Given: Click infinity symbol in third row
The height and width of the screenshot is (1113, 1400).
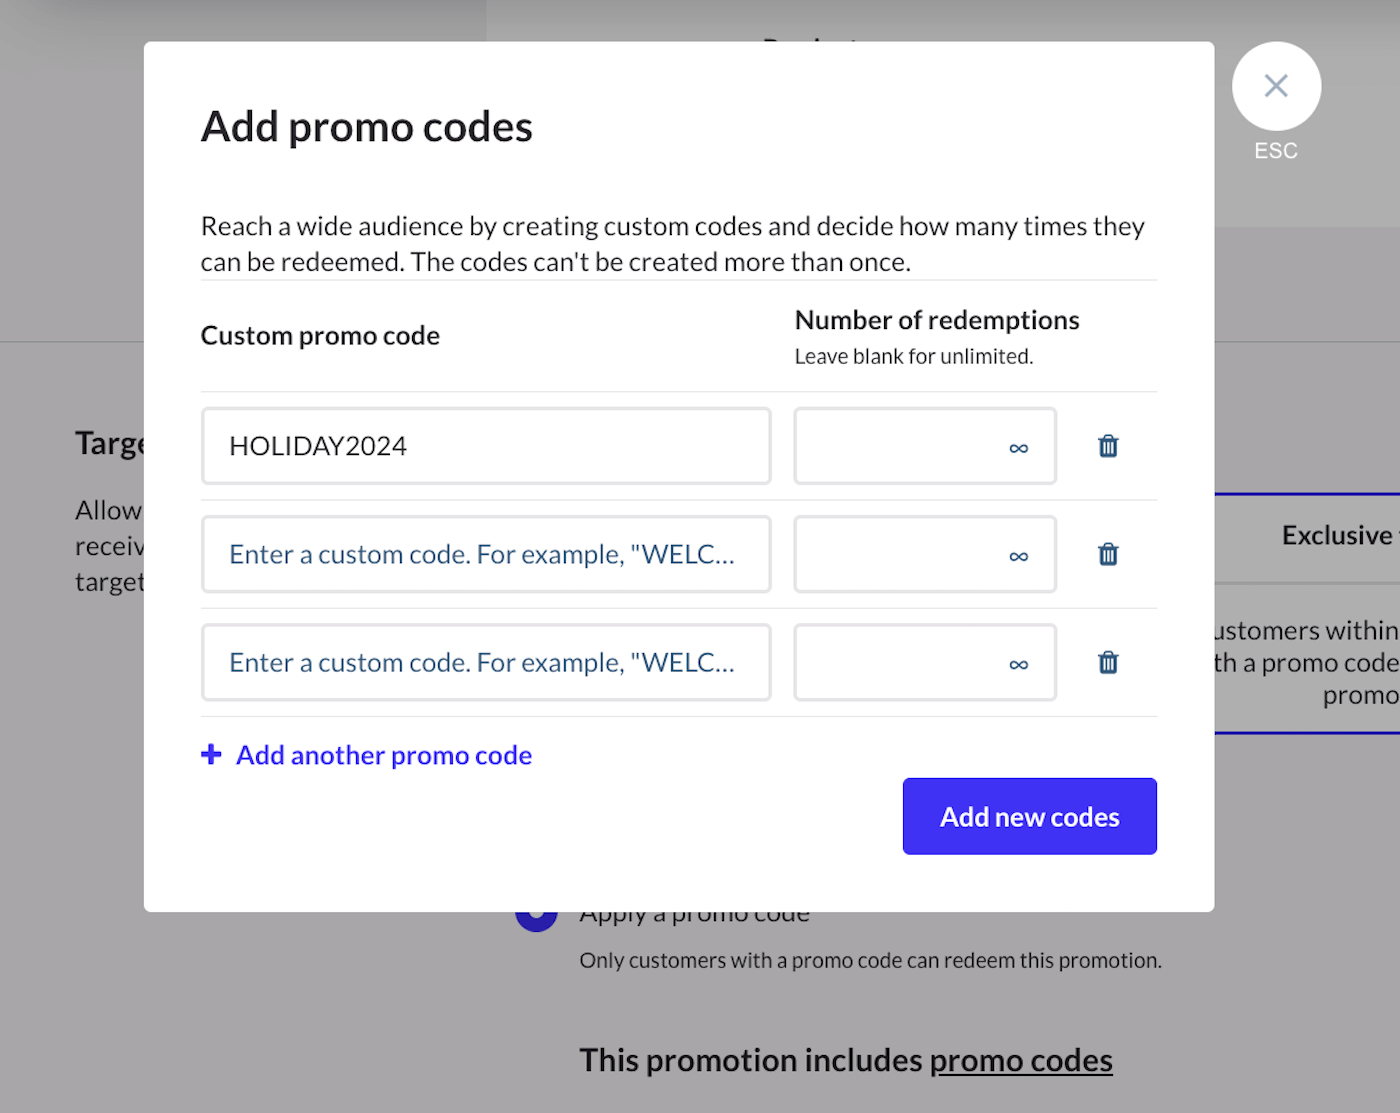Looking at the screenshot, I should pyautogui.click(x=1018, y=664).
